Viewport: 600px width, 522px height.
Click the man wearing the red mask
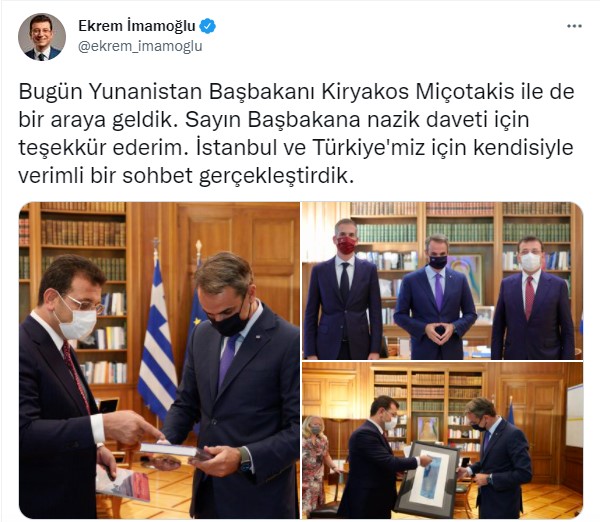[x=344, y=289]
